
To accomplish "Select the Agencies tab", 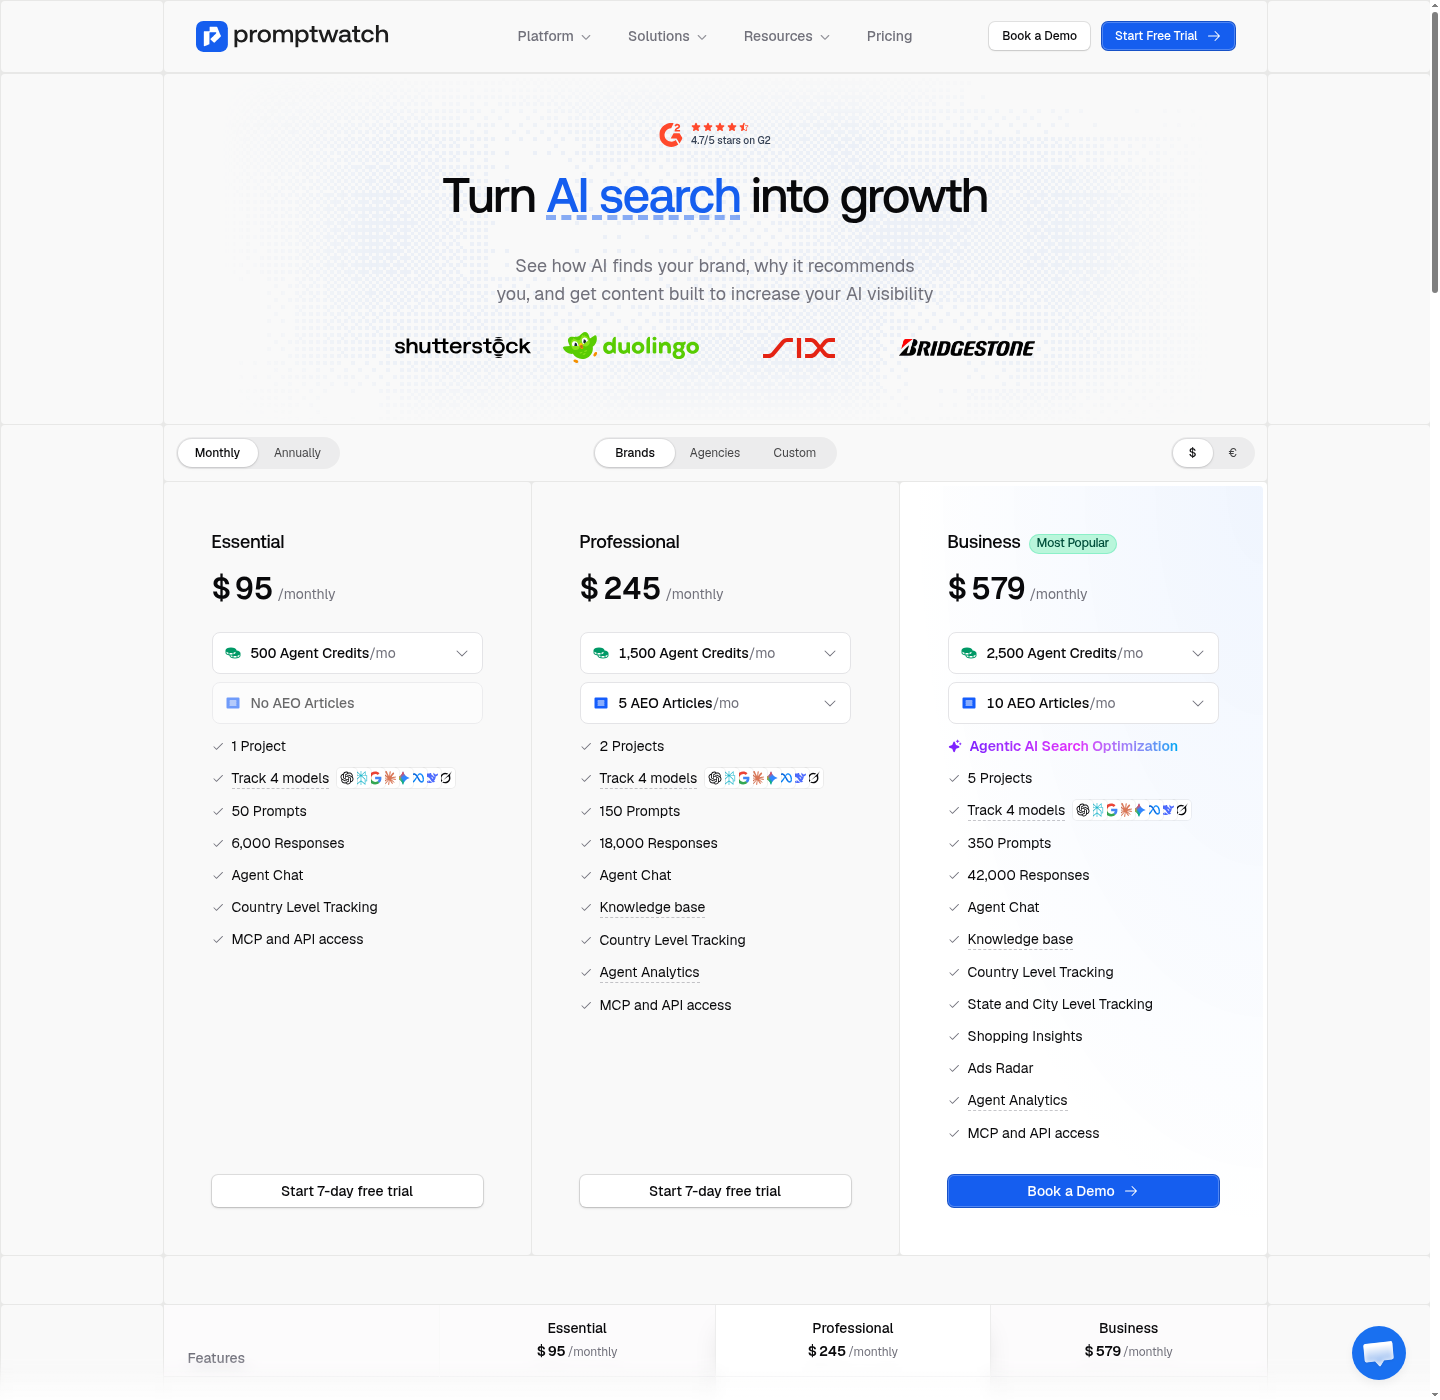I will click(715, 453).
